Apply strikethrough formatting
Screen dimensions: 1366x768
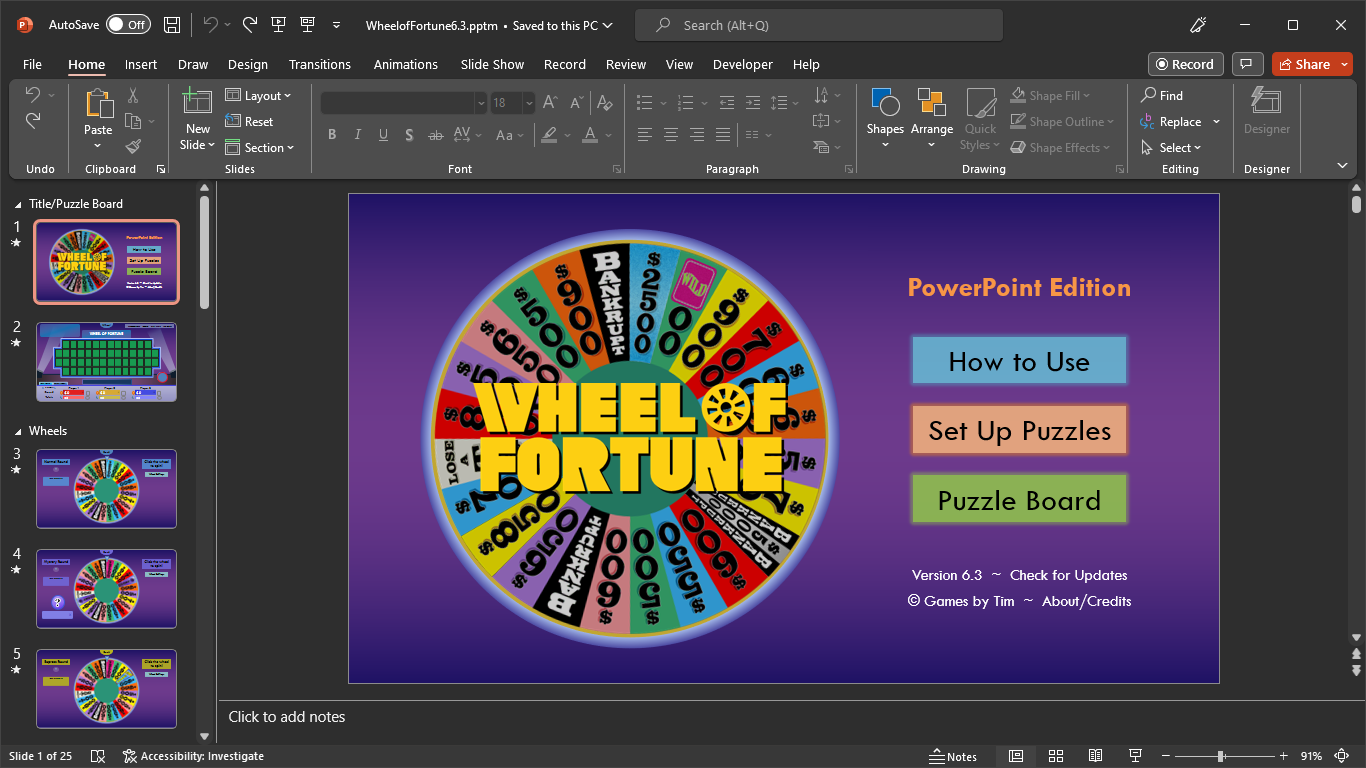(x=435, y=134)
